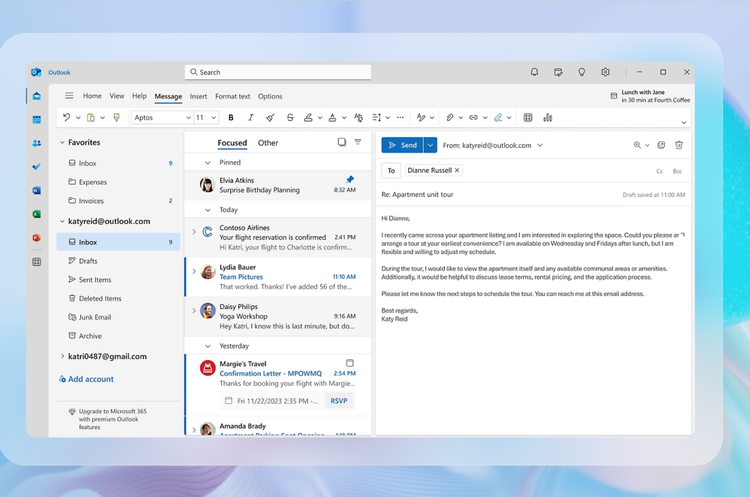Toggle Italic formatting

(x=250, y=117)
